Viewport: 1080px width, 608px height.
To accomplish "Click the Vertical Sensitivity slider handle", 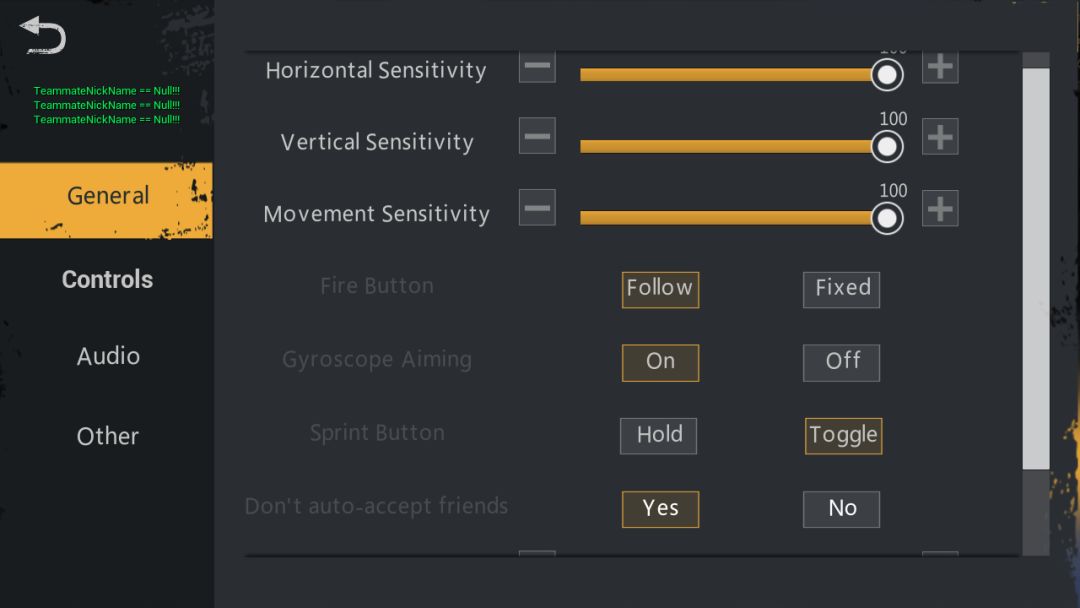I will 886,146.
